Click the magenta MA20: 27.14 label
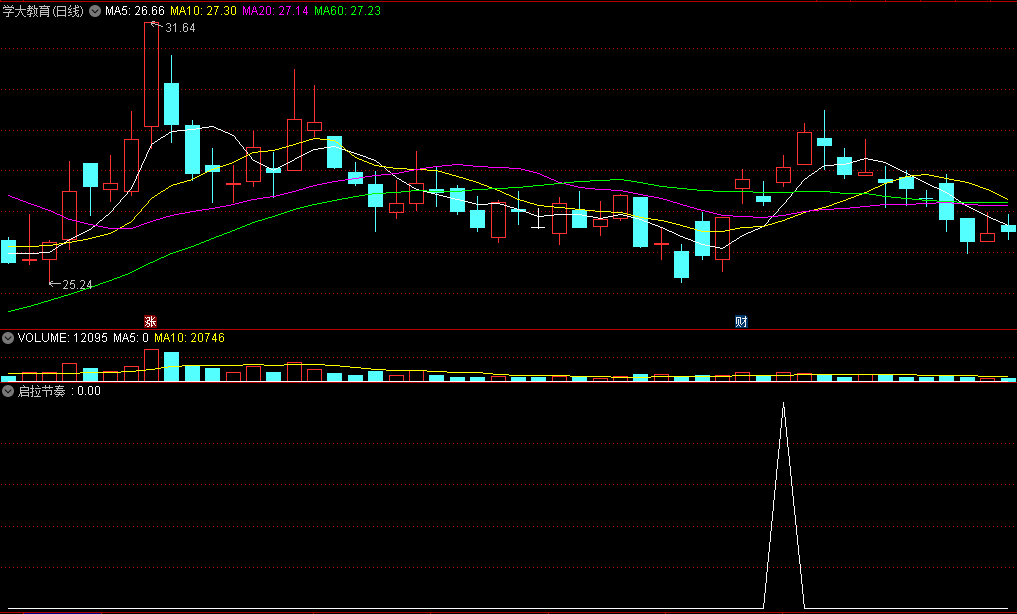This screenshot has height=614, width=1017. 275,11
